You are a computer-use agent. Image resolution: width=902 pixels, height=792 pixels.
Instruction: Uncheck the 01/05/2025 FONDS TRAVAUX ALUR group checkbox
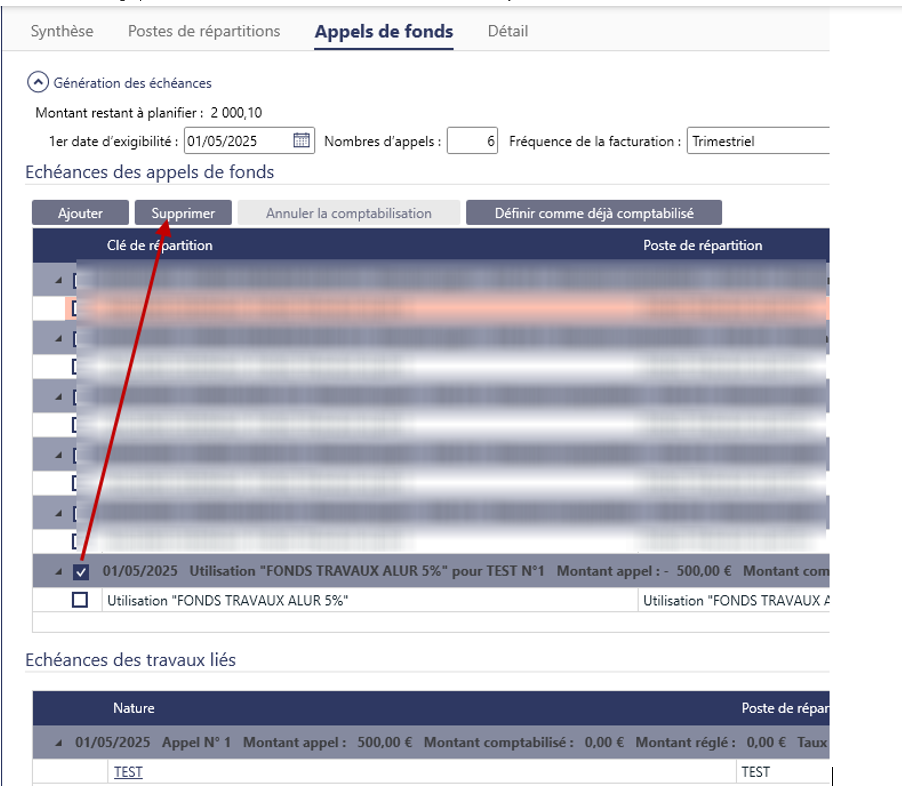(x=81, y=572)
